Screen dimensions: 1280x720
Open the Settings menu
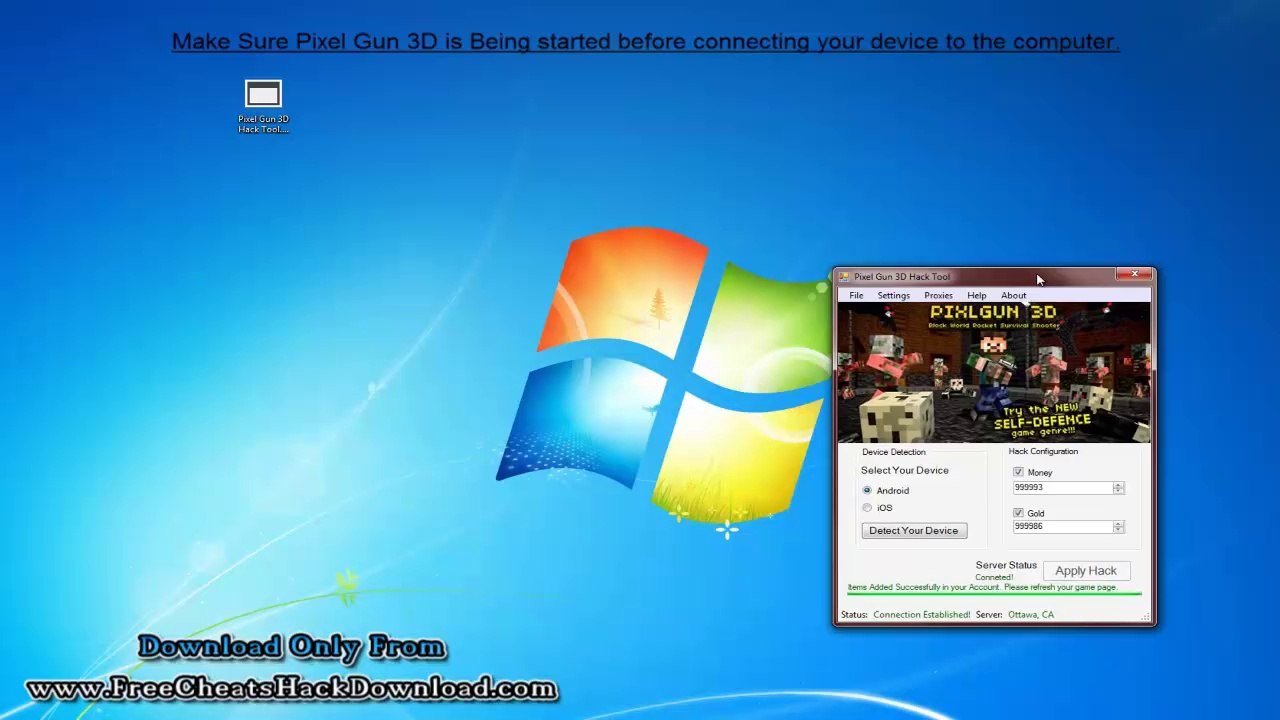[893, 296]
